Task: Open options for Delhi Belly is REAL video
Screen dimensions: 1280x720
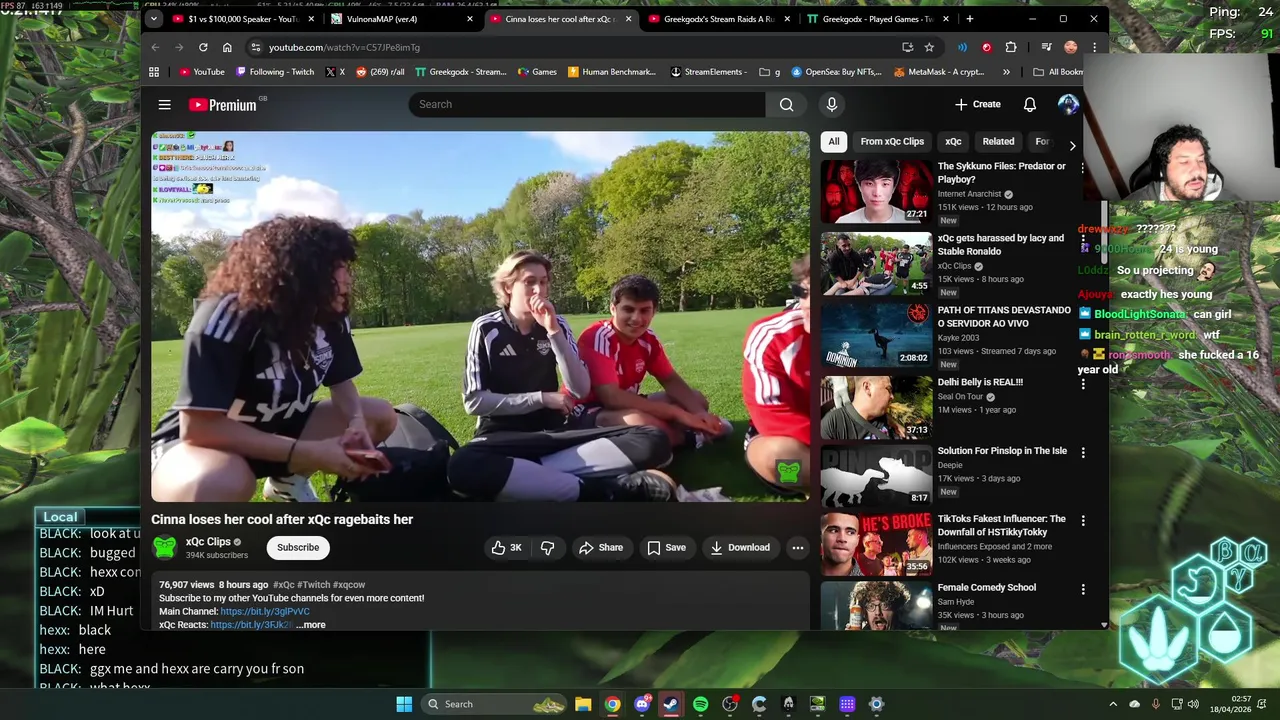Action: [1083, 384]
